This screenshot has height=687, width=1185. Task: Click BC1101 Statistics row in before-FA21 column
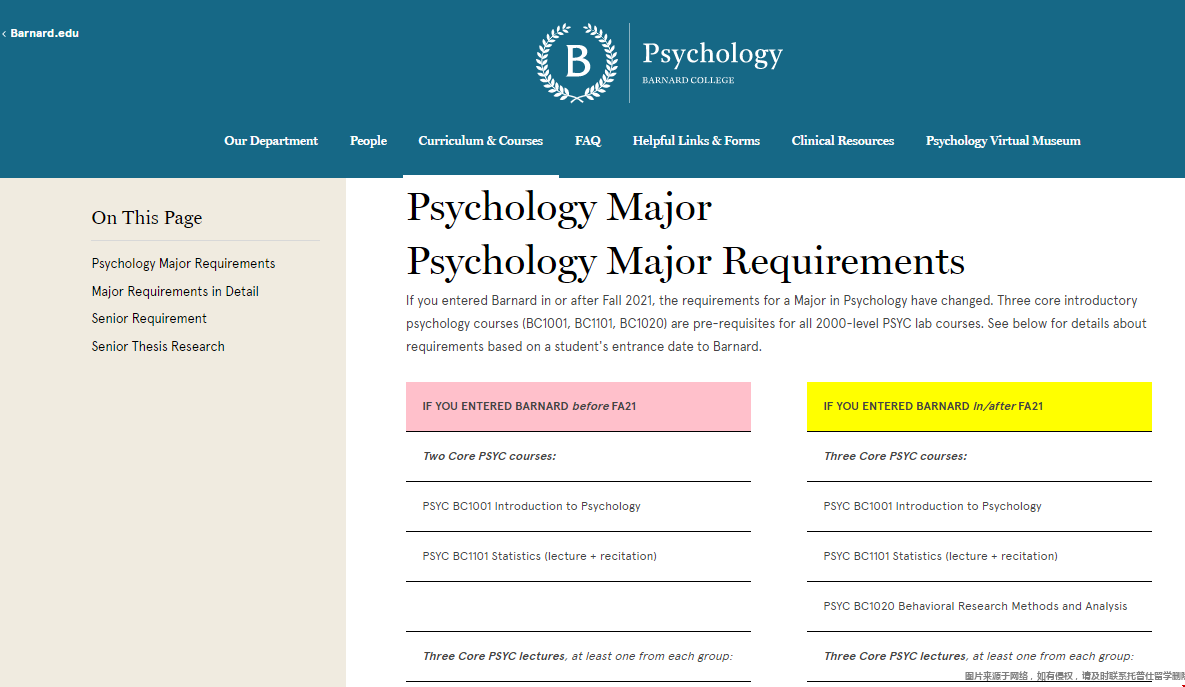click(x=578, y=556)
